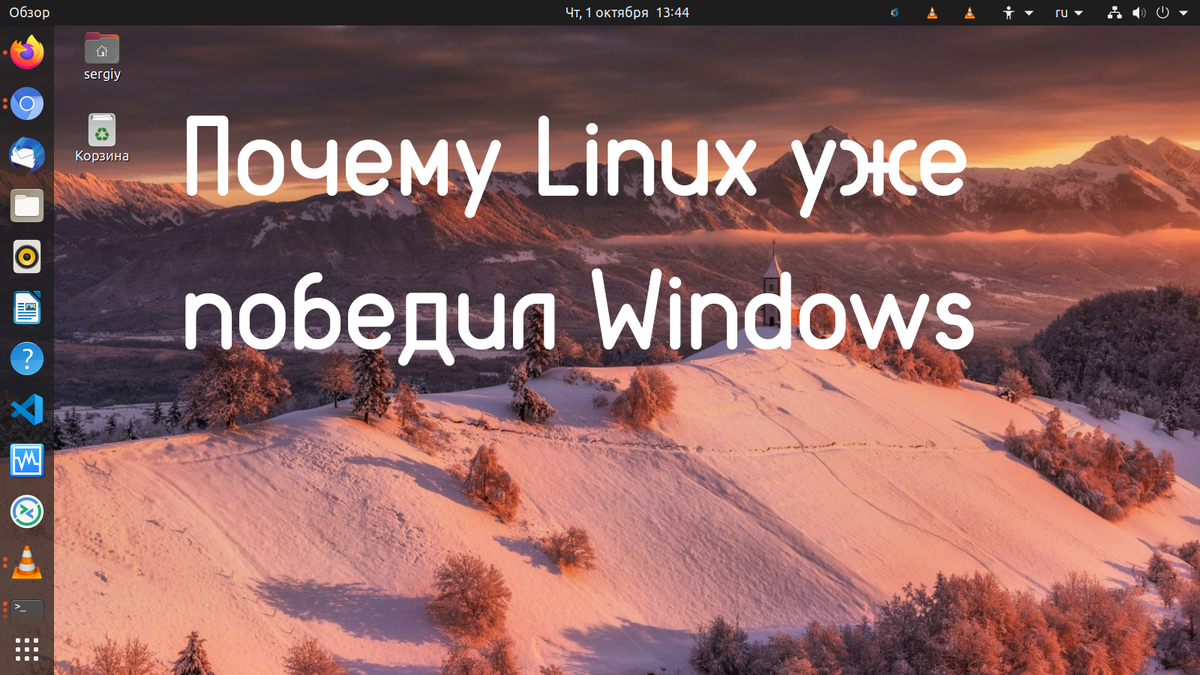Click the power icon in top bar
Image resolution: width=1200 pixels, height=675 pixels.
1163,13
